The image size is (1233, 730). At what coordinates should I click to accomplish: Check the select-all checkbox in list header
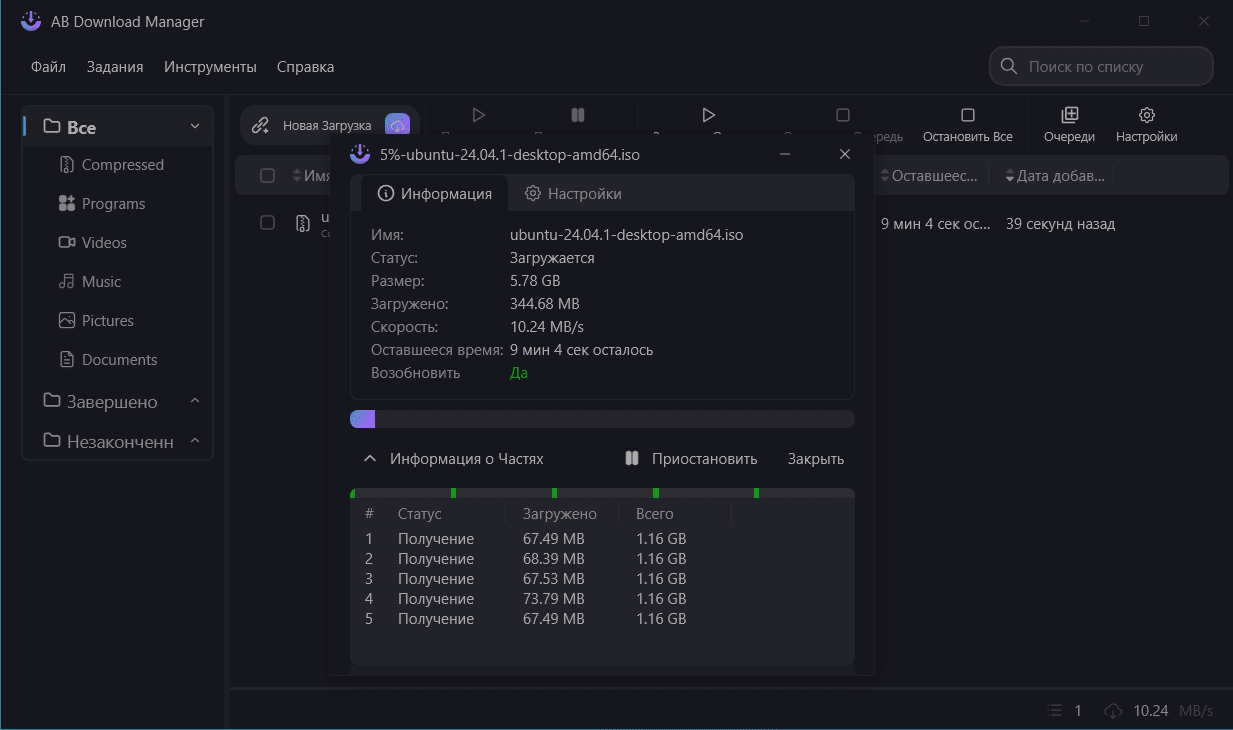[x=267, y=176]
